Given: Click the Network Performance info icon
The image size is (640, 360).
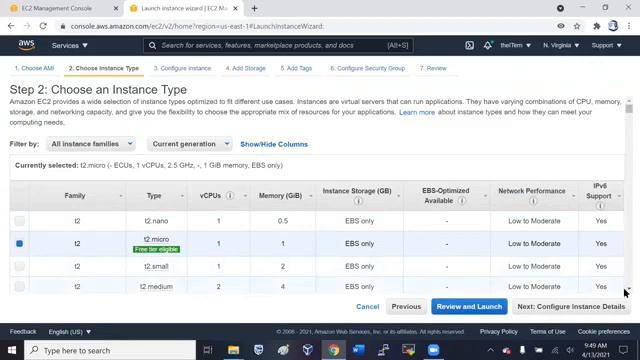Looking at the screenshot, I should pyautogui.click(x=533, y=201).
